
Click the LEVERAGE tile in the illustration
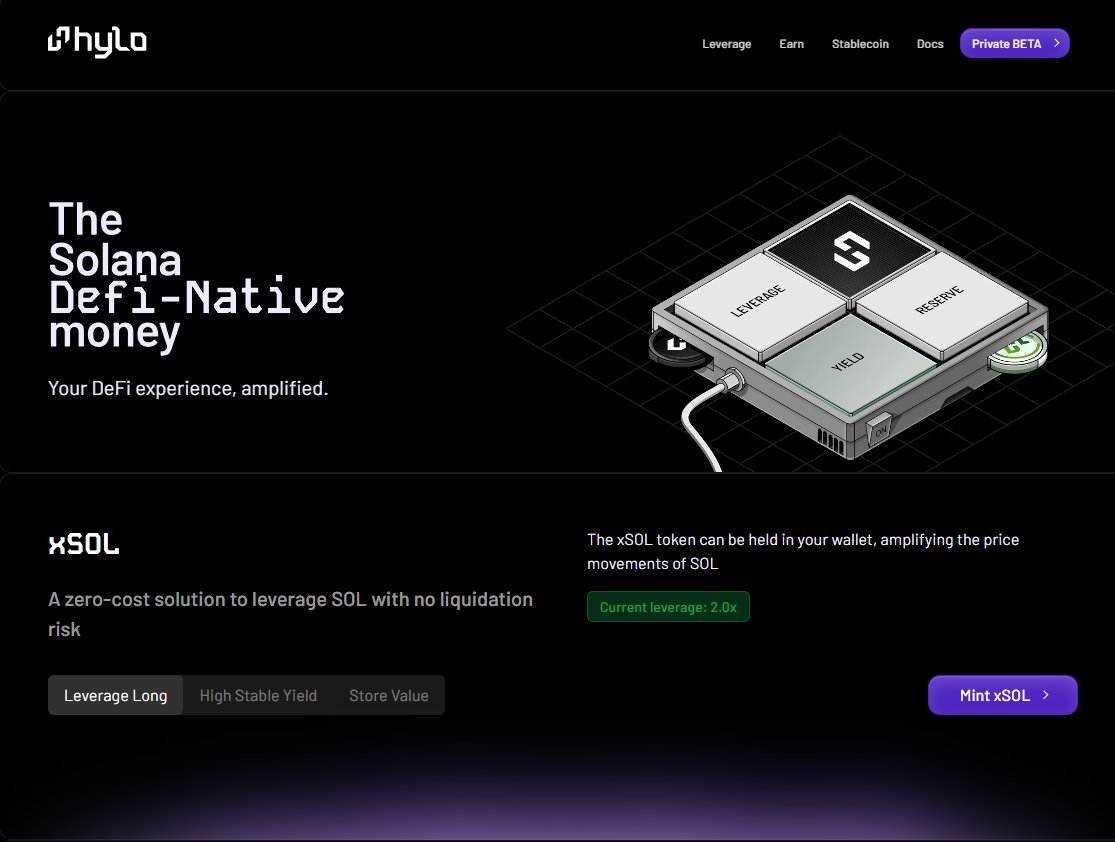[759, 303]
